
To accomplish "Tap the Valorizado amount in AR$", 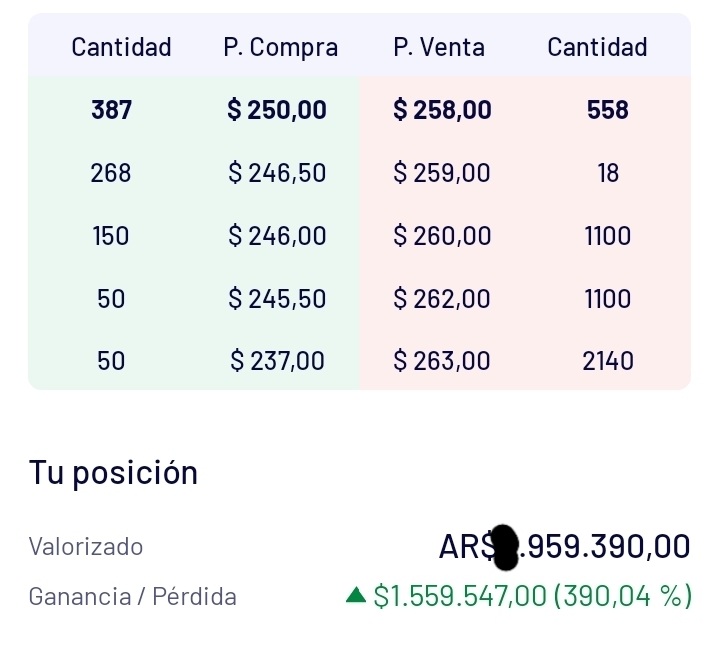I will click(564, 547).
